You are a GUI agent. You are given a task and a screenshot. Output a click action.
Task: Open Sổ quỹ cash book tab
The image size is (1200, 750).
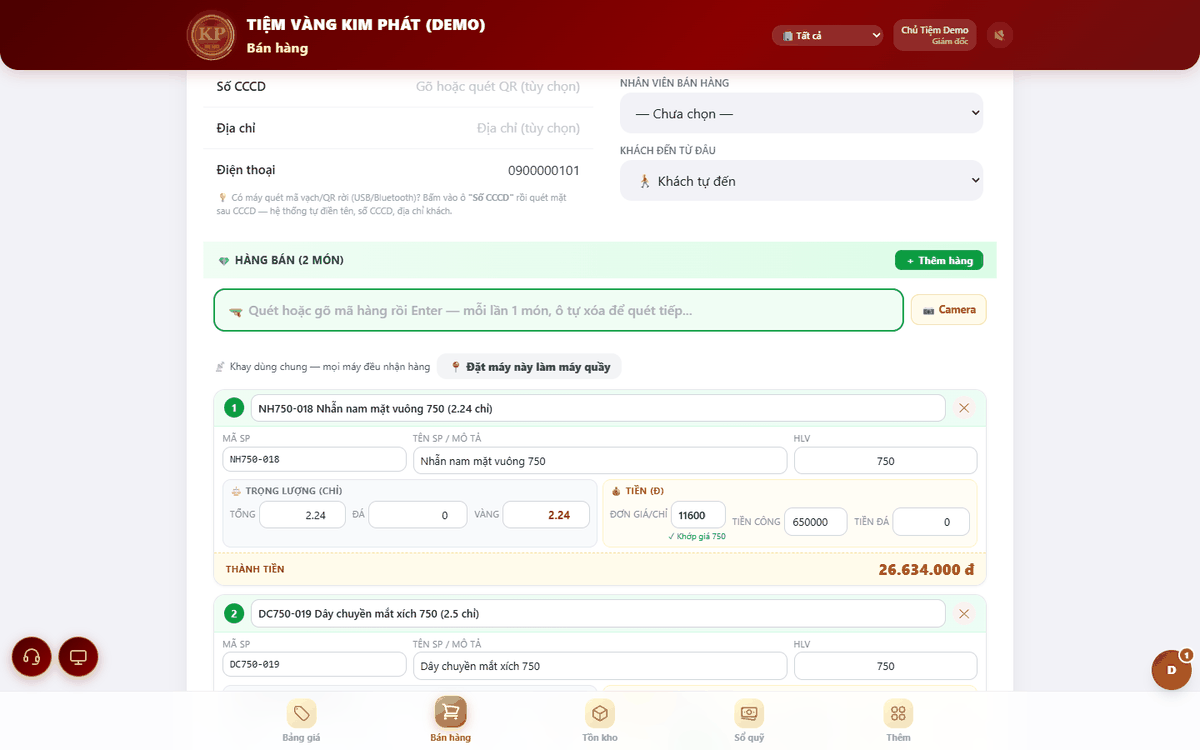[749, 721]
